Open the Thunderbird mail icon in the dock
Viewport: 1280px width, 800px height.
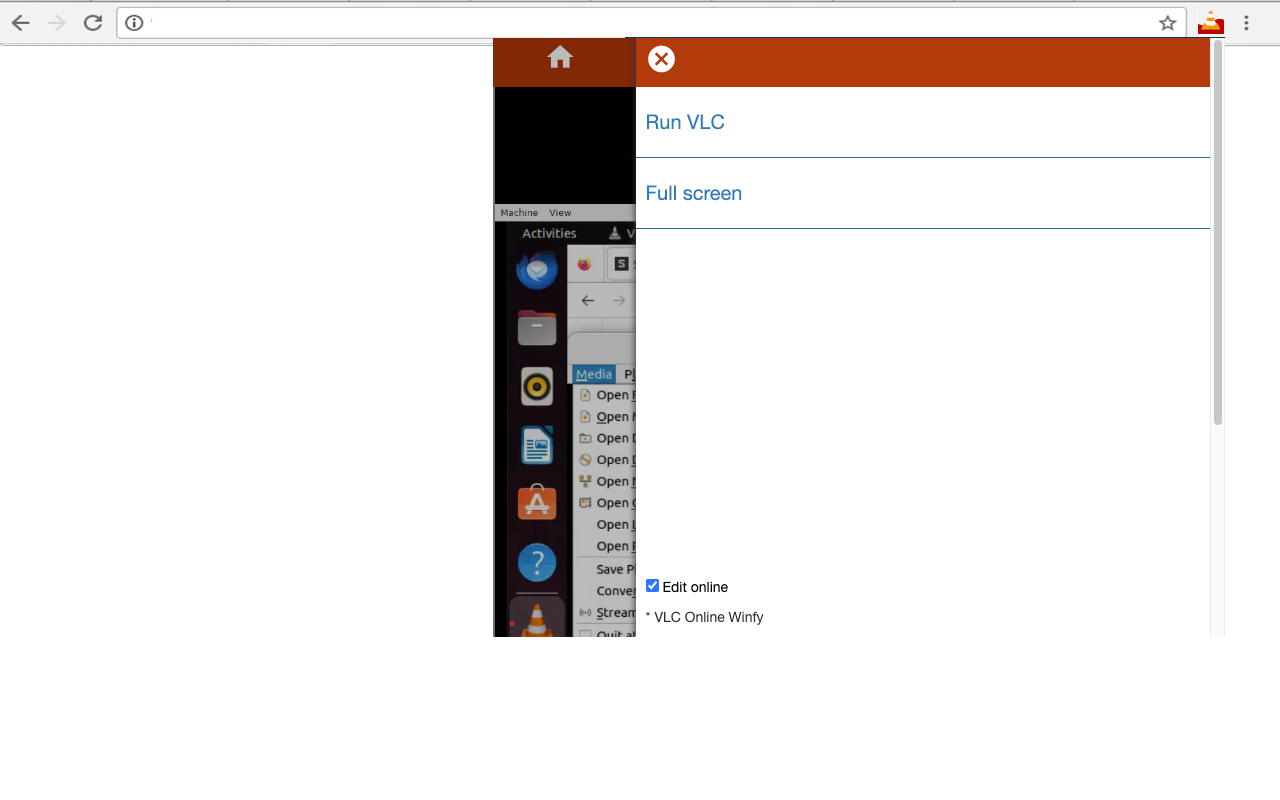click(x=537, y=269)
